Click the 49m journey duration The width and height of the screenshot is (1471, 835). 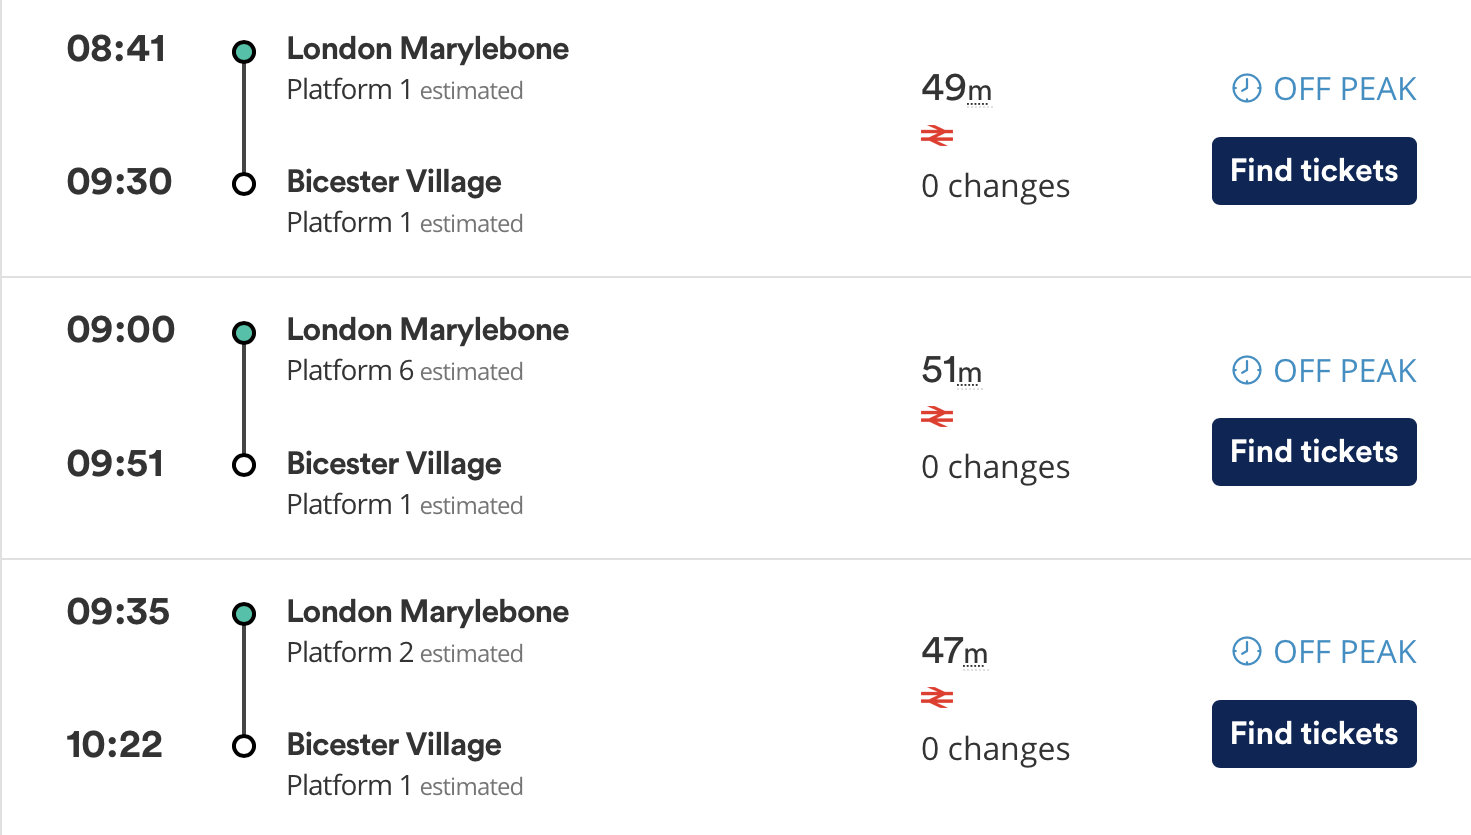click(956, 89)
